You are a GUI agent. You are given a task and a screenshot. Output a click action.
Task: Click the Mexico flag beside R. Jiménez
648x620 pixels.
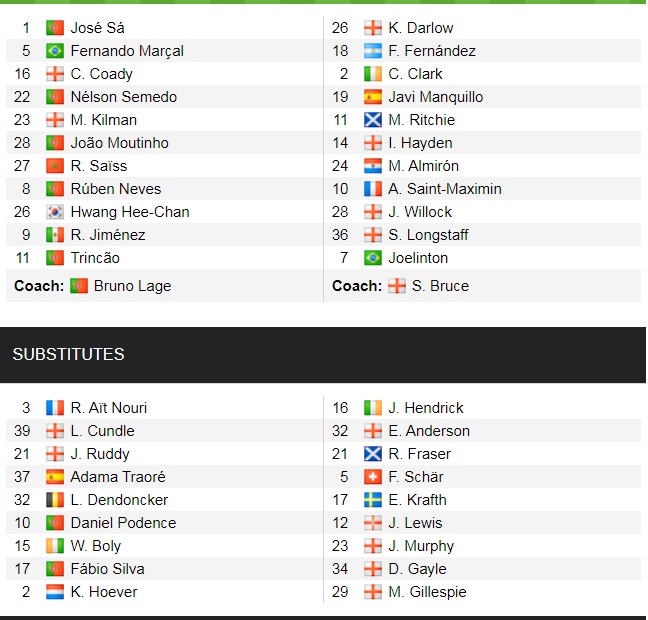point(54,235)
